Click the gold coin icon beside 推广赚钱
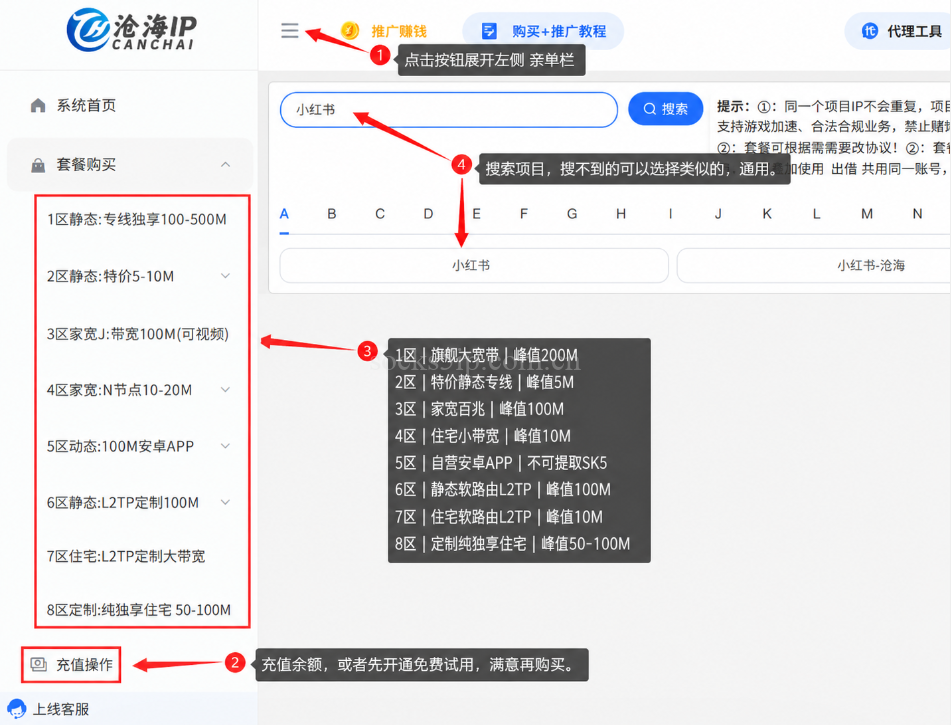951x725 pixels. pos(350,30)
